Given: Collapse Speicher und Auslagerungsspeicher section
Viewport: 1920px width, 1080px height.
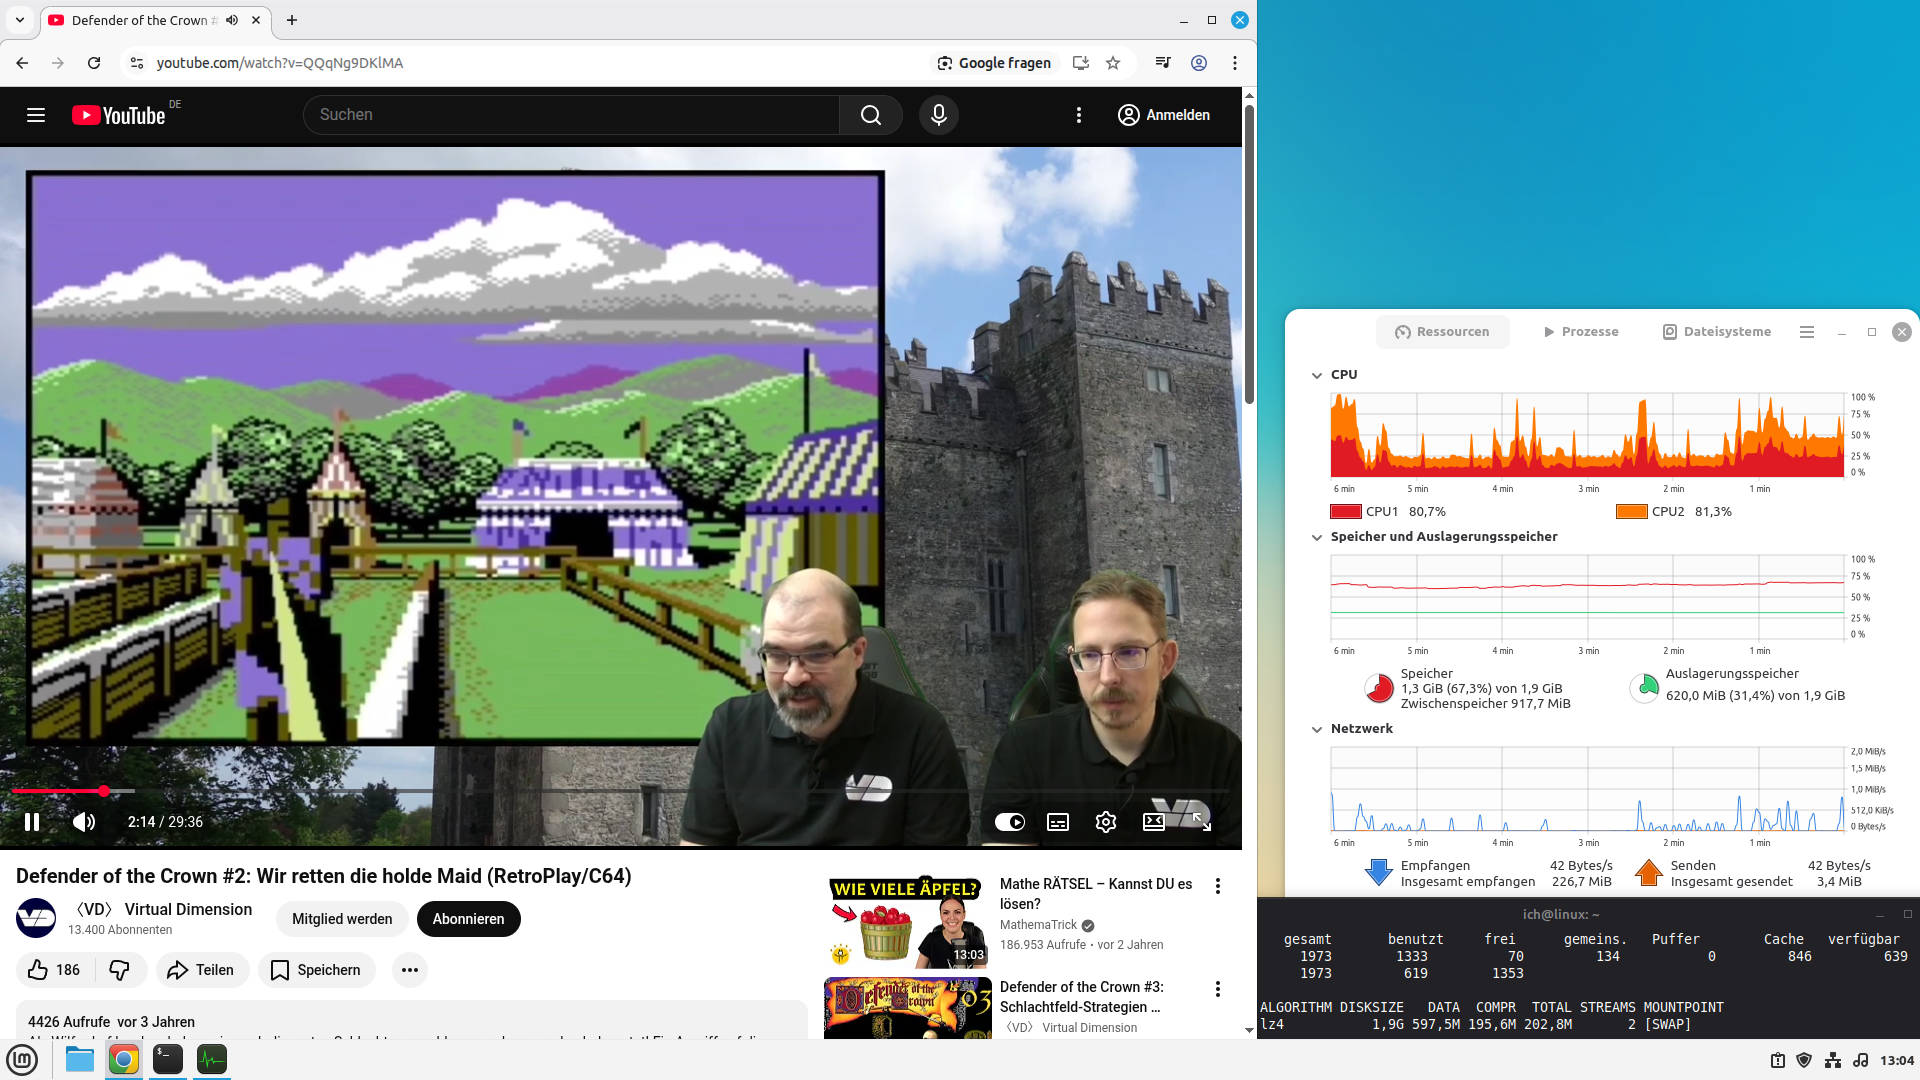Looking at the screenshot, I should (x=1317, y=537).
